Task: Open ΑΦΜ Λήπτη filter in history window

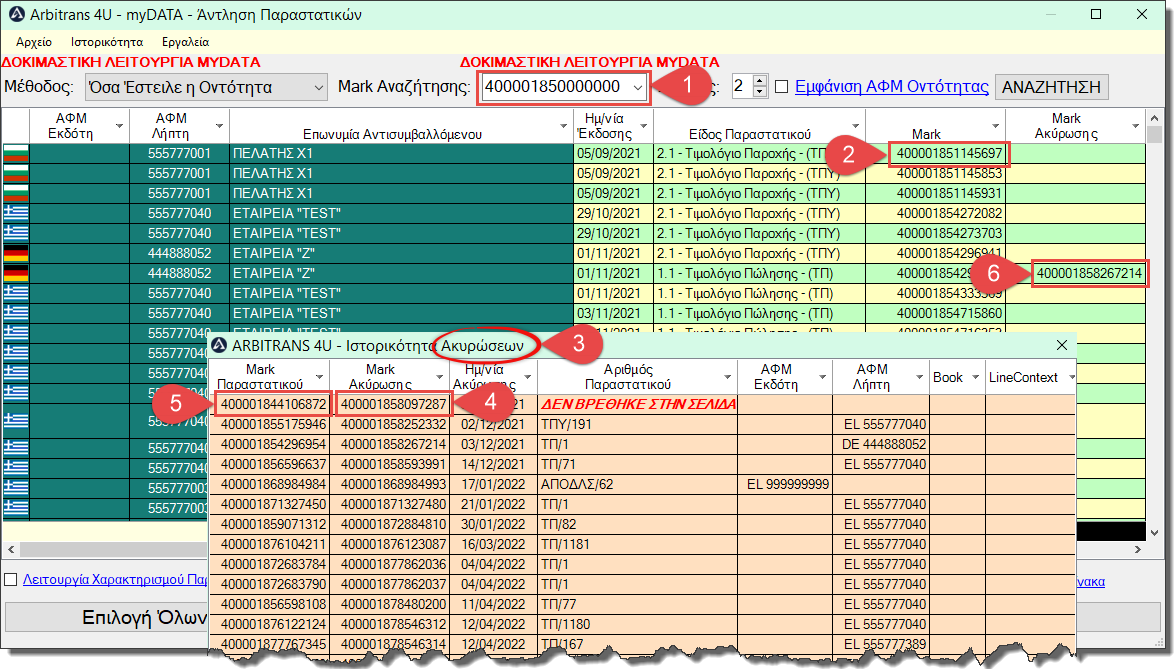Action: [x=919, y=376]
